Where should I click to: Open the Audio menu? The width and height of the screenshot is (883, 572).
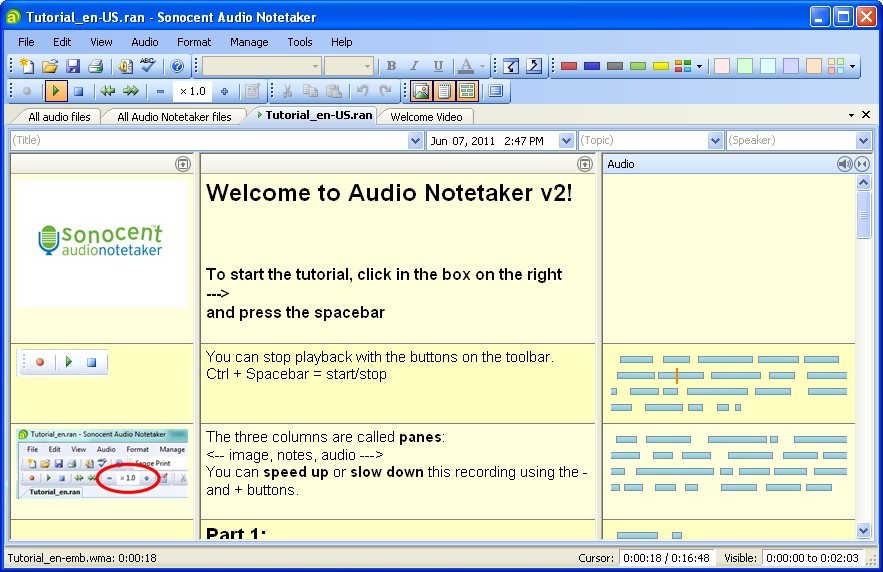tap(145, 42)
